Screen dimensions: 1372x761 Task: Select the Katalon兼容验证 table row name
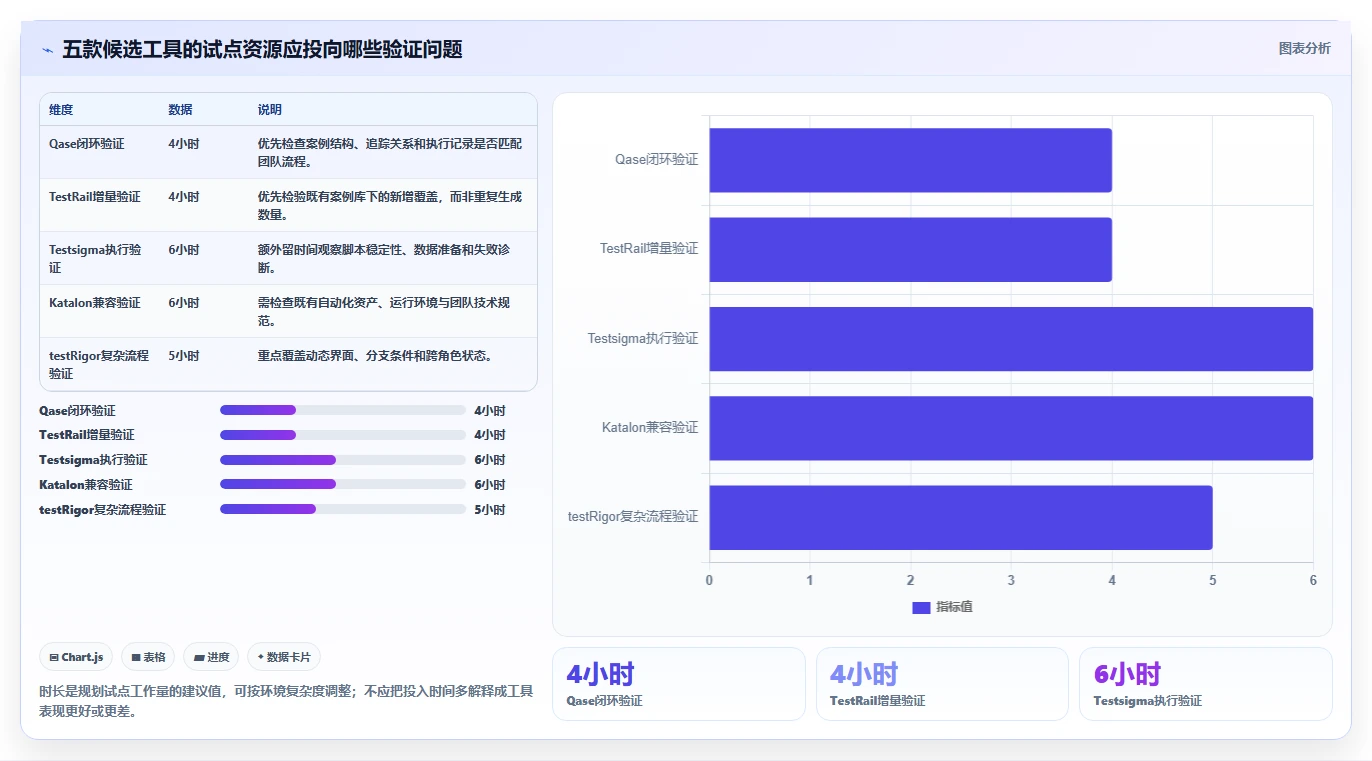click(x=95, y=303)
